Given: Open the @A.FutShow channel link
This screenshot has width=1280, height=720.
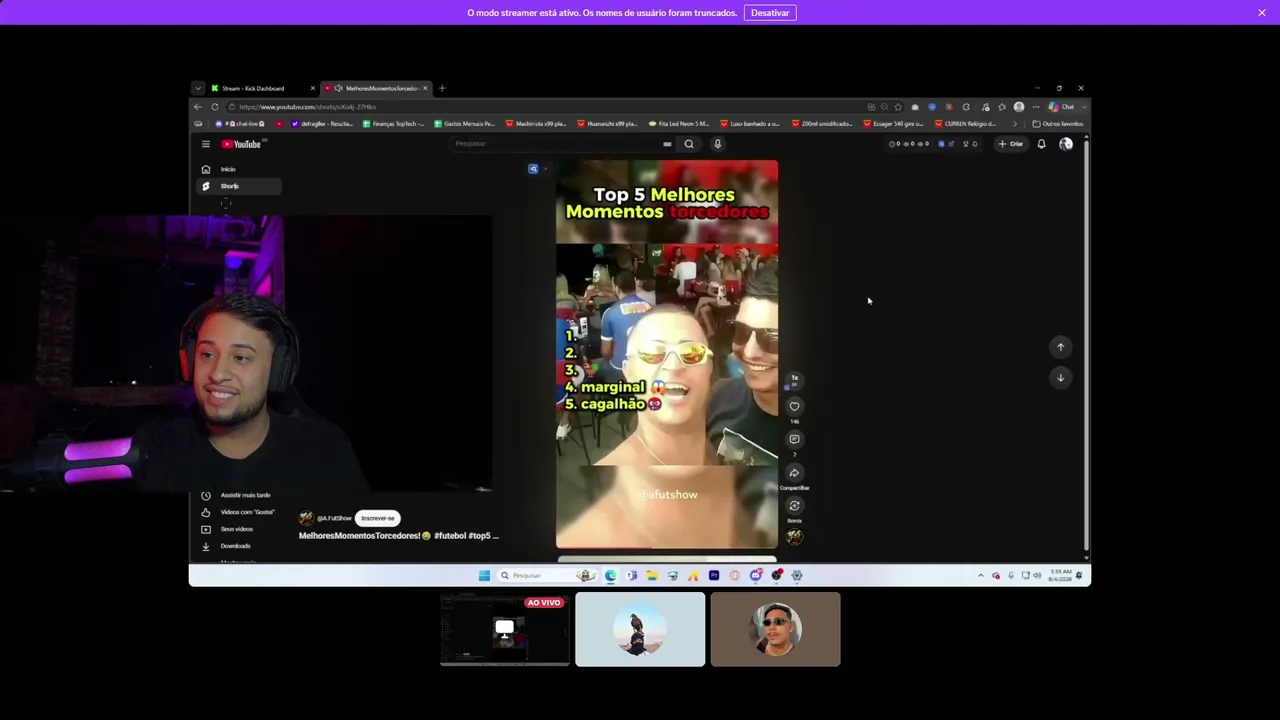Looking at the screenshot, I should click(x=334, y=518).
